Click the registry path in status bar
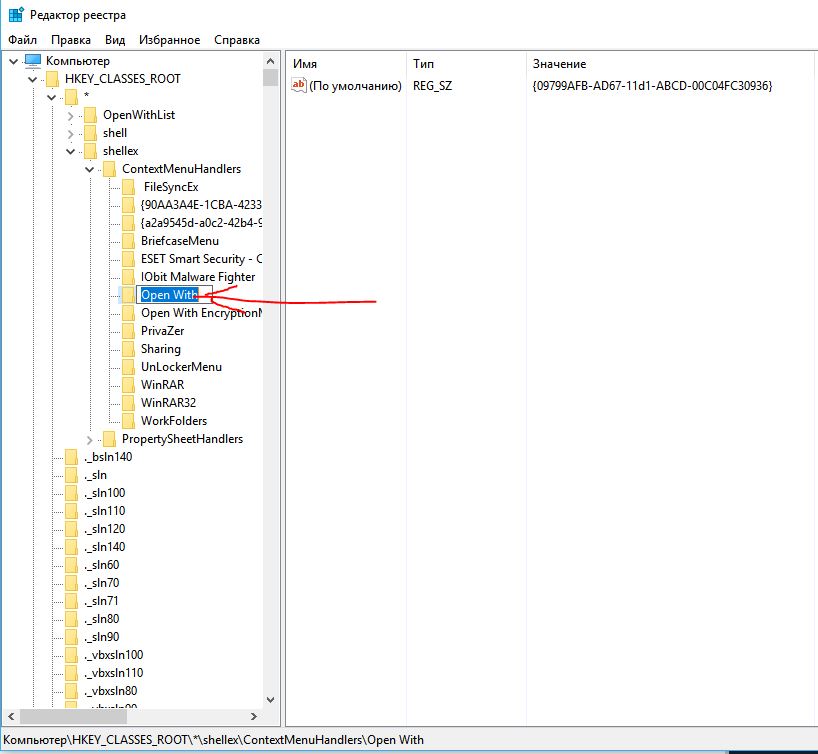818x754 pixels. point(213,740)
